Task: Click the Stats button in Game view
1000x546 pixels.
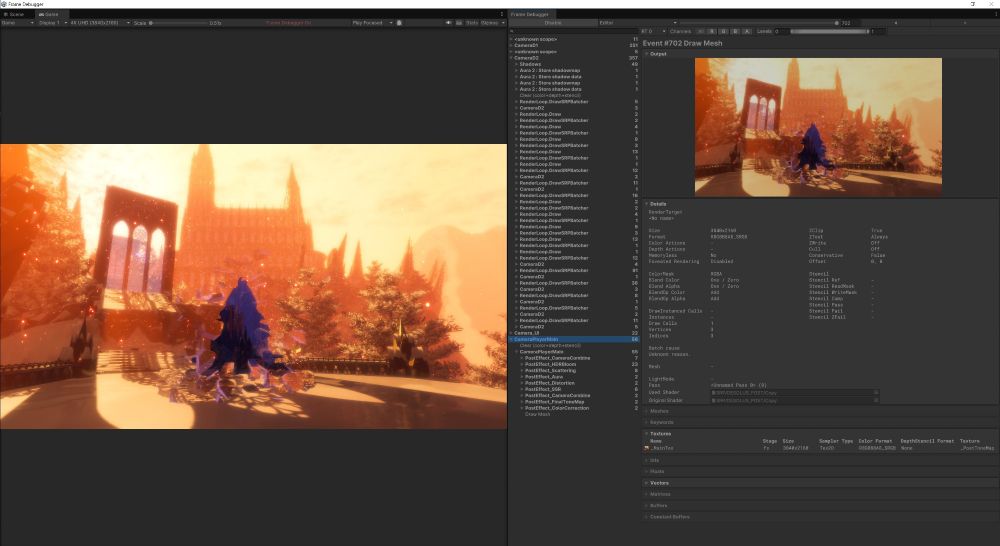Action: pyautogui.click(x=472, y=22)
